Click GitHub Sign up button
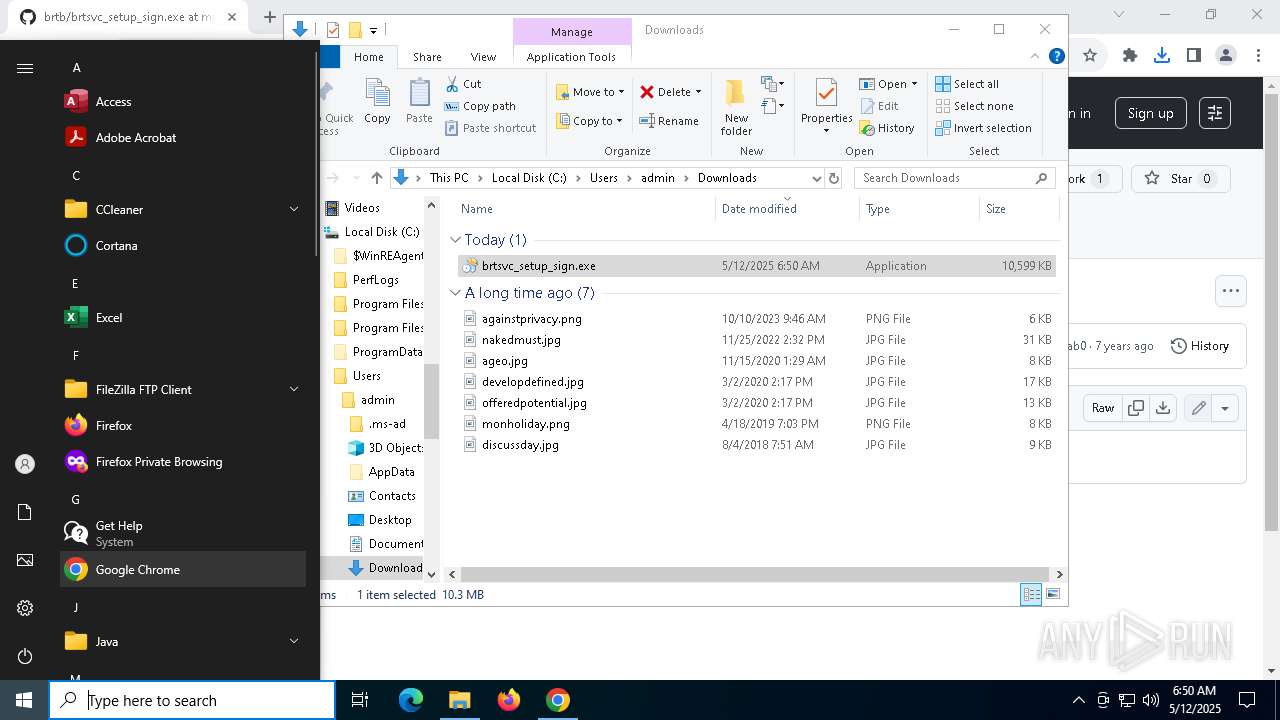The width and height of the screenshot is (1280, 720). pyautogui.click(x=1151, y=113)
